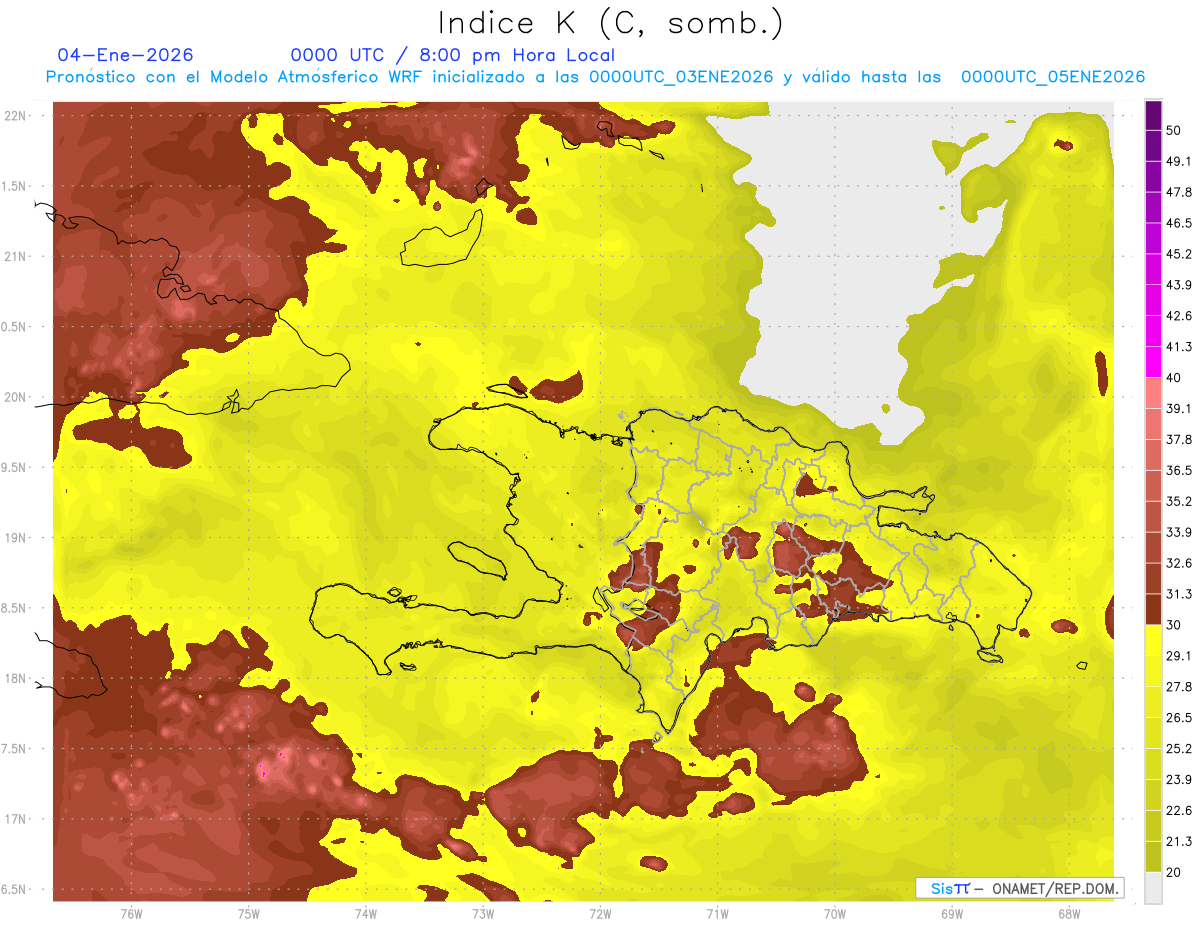
Task: Click the '04-Ene-2026' date label
Action: tap(126, 55)
